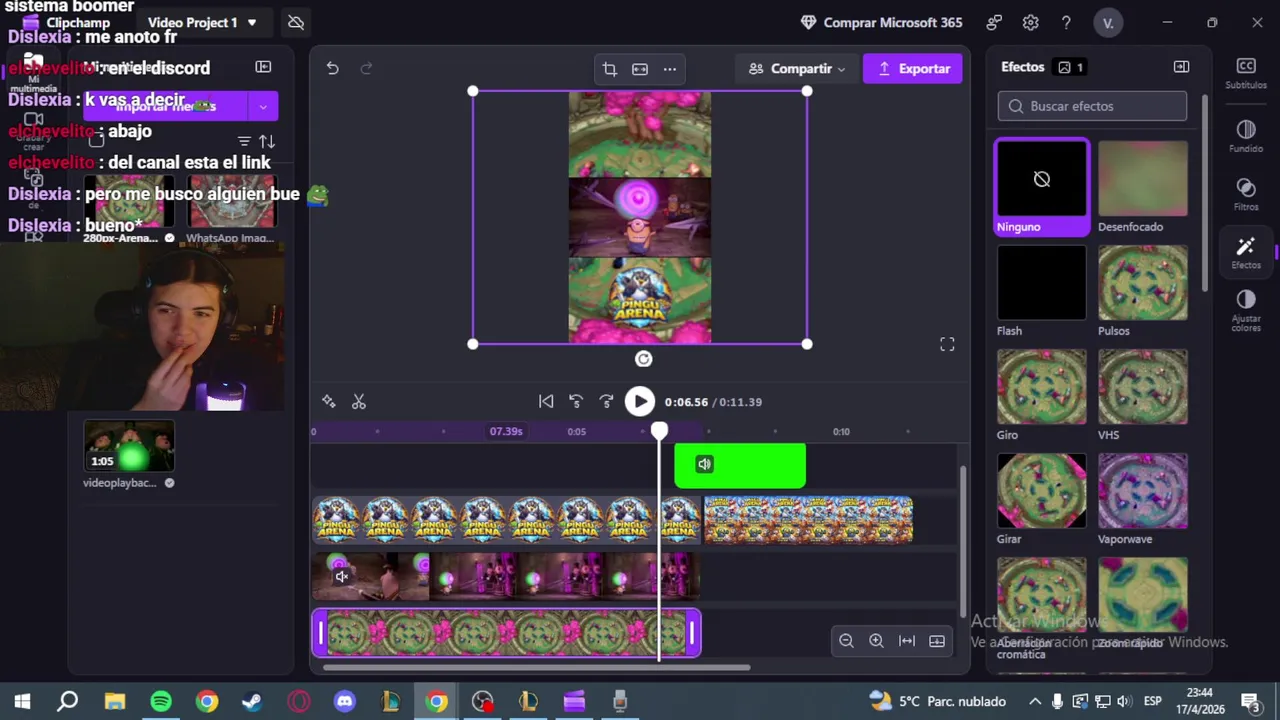Click Comprar Microsoft 365
This screenshot has width=1280, height=720.
[881, 22]
